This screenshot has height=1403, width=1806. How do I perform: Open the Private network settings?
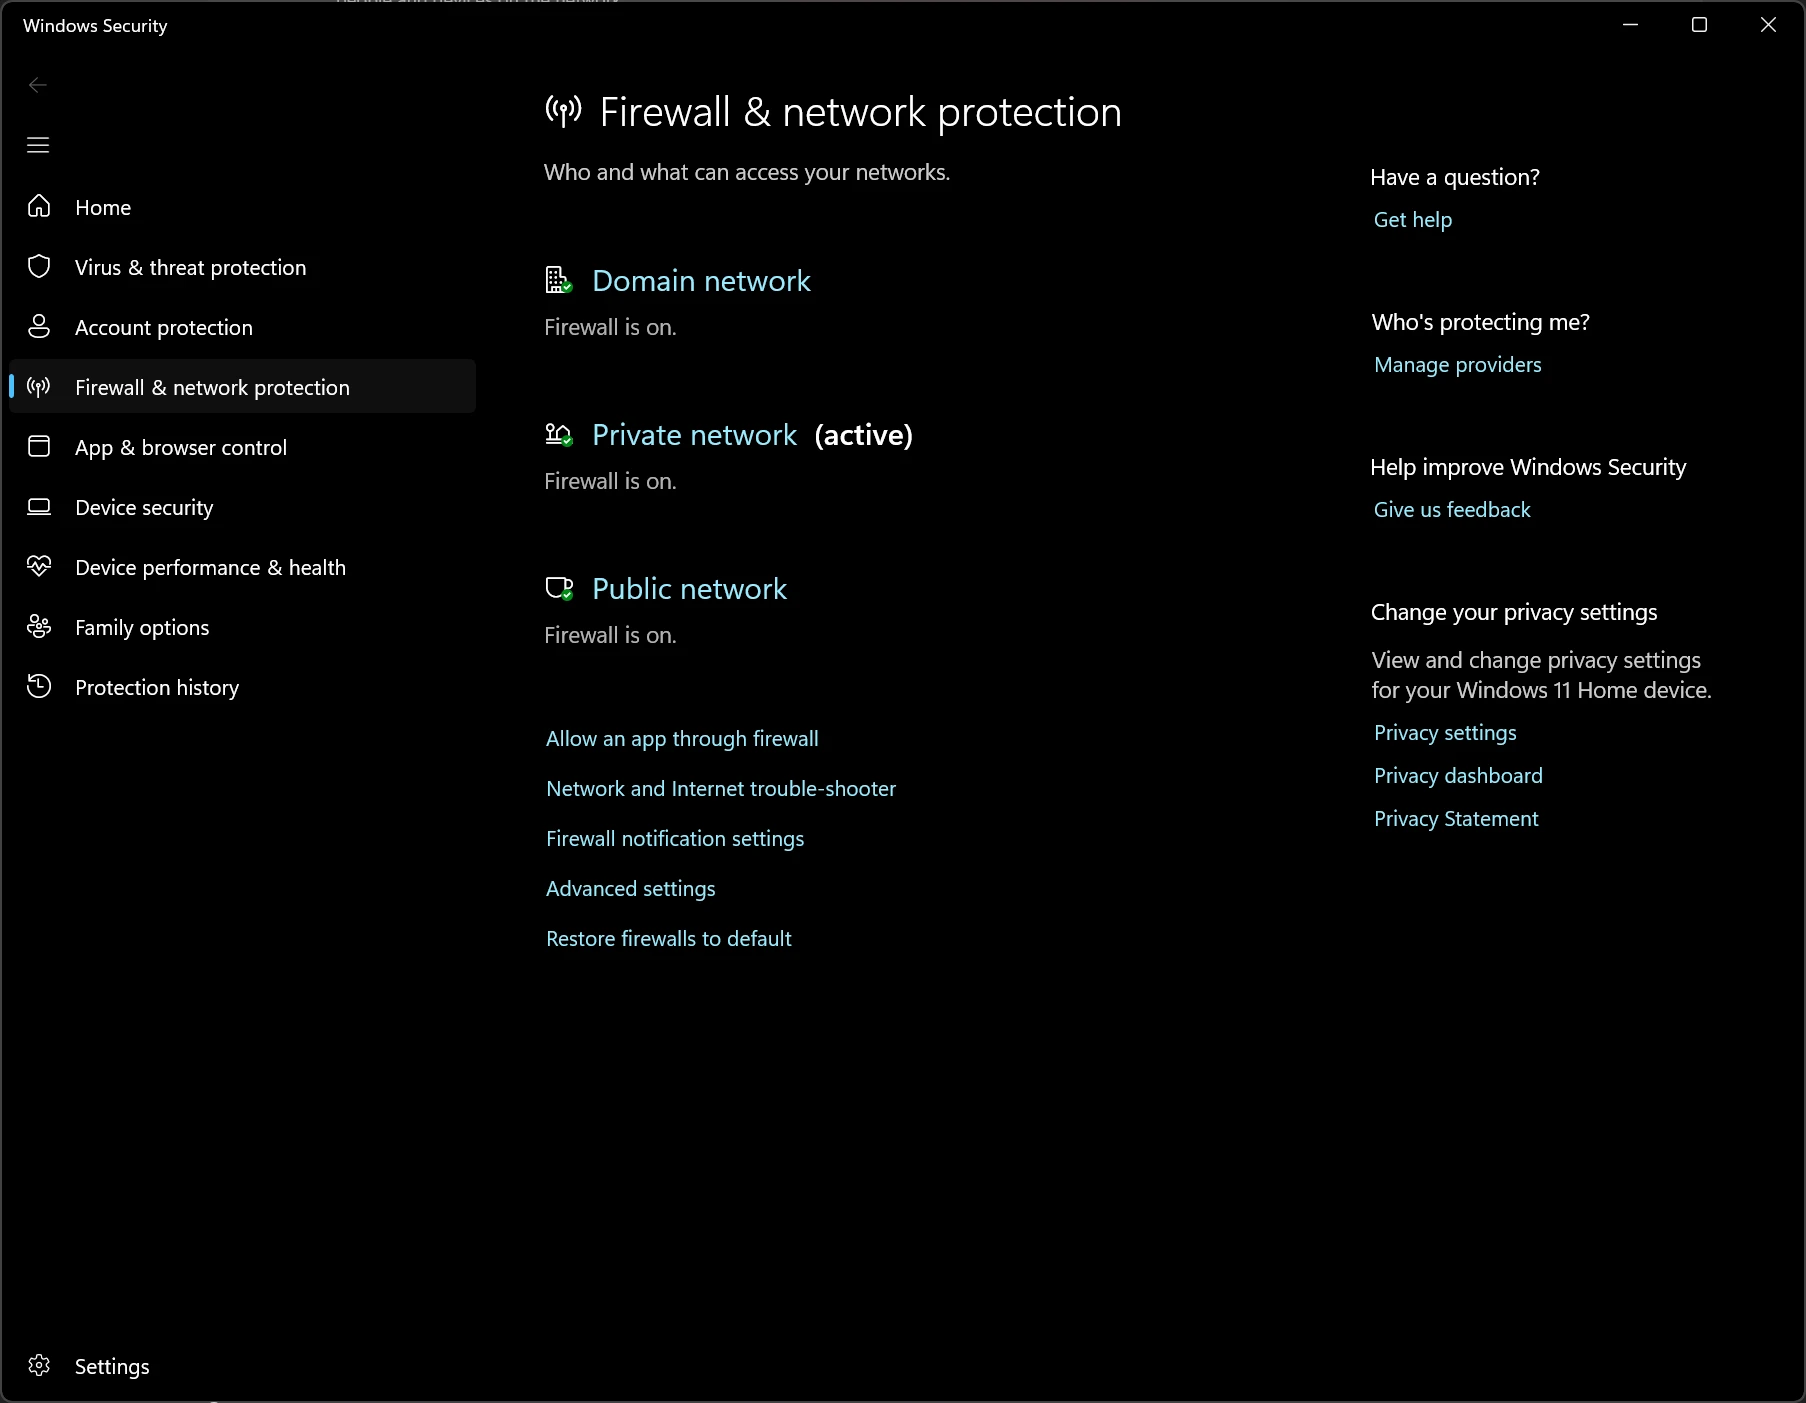pos(694,435)
